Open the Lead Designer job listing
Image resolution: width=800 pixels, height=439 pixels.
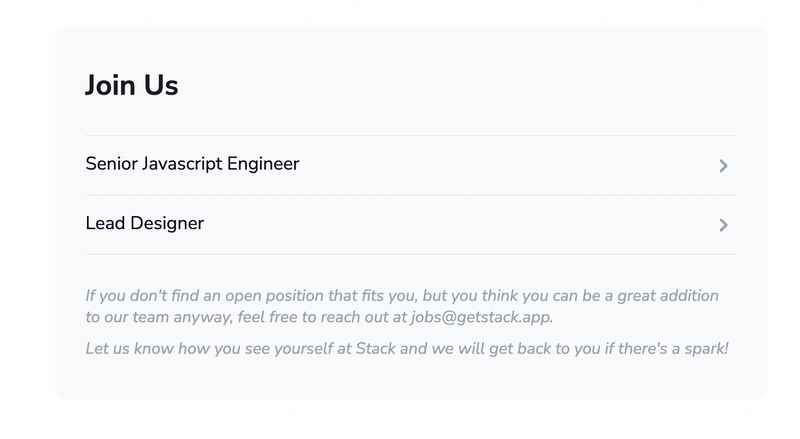click(145, 224)
